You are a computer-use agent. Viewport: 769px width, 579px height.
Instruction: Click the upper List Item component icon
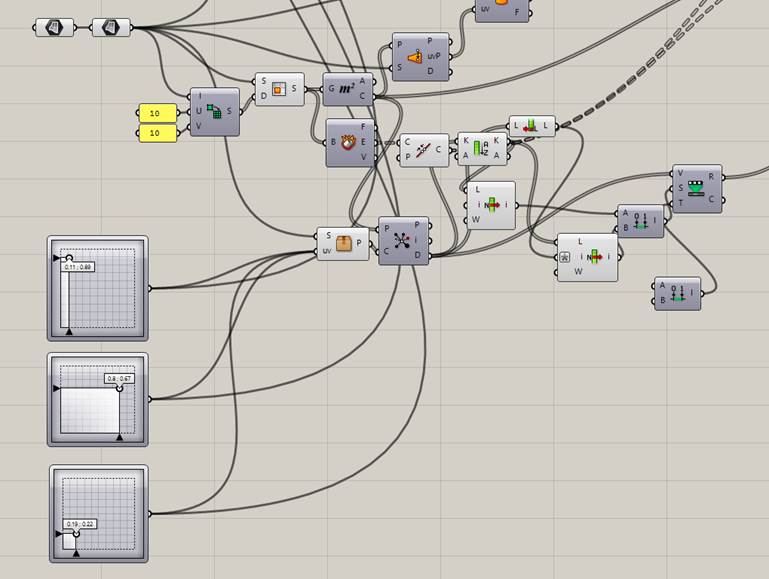[x=491, y=205]
